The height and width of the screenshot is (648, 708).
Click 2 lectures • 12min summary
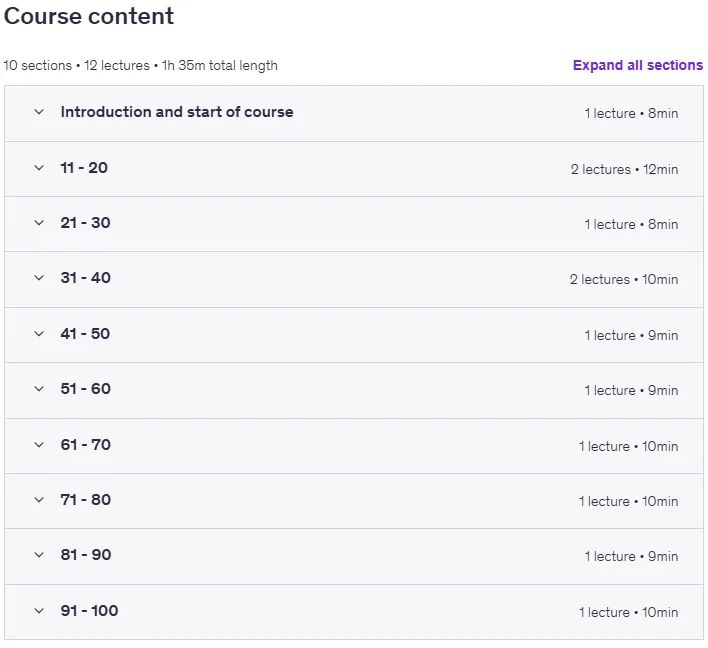coord(624,169)
